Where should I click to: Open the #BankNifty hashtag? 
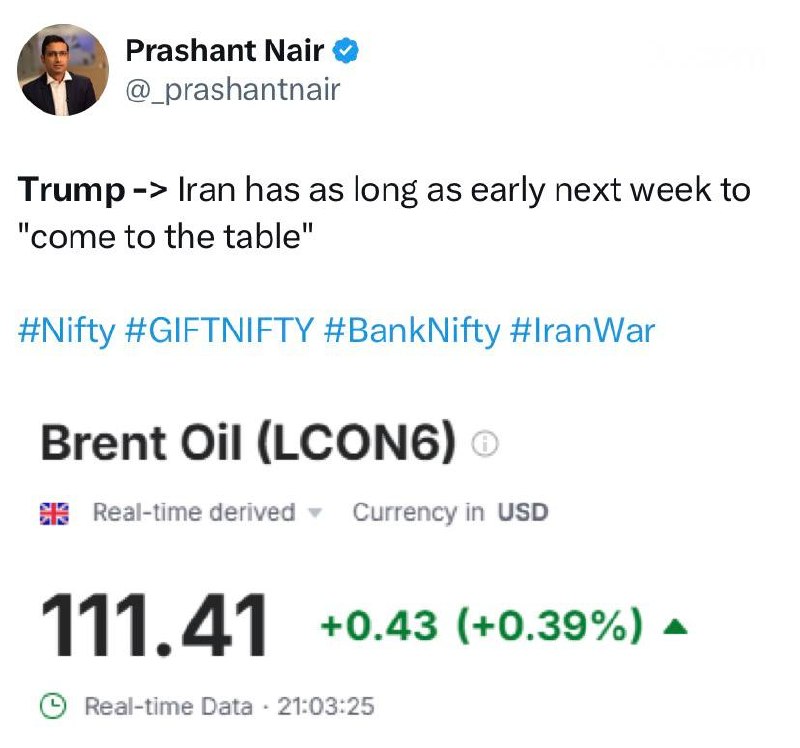click(x=412, y=331)
